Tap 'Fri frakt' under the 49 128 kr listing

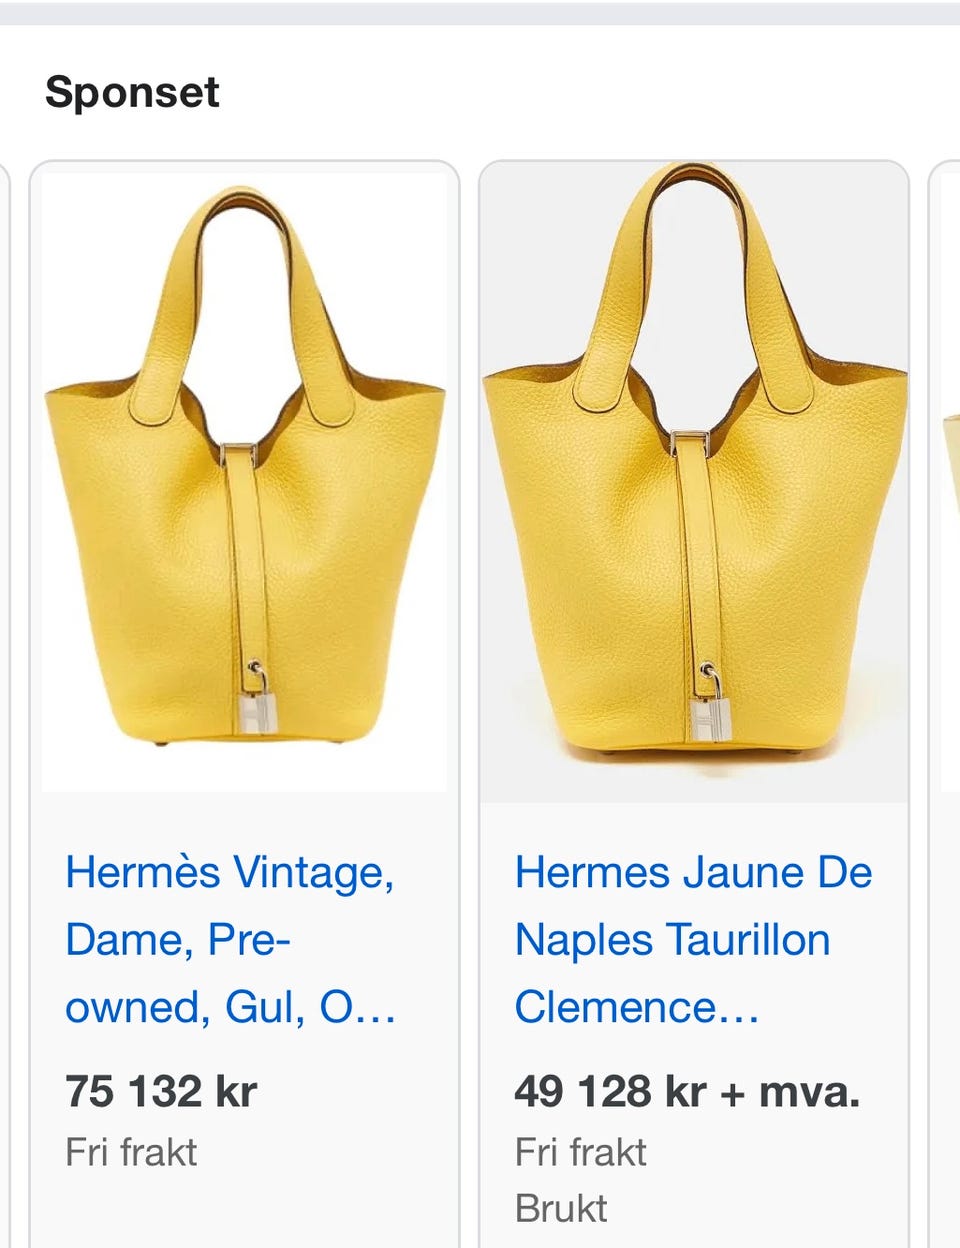point(580,1152)
